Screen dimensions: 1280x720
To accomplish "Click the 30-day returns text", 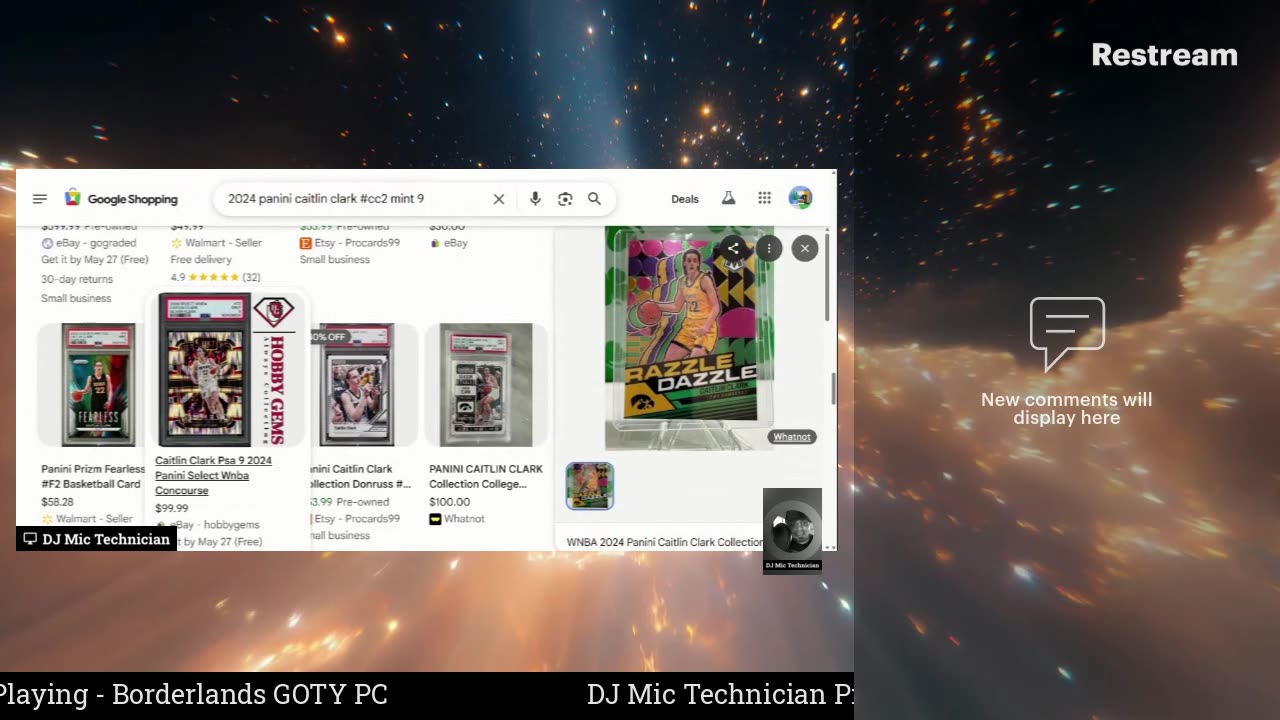I will [77, 279].
